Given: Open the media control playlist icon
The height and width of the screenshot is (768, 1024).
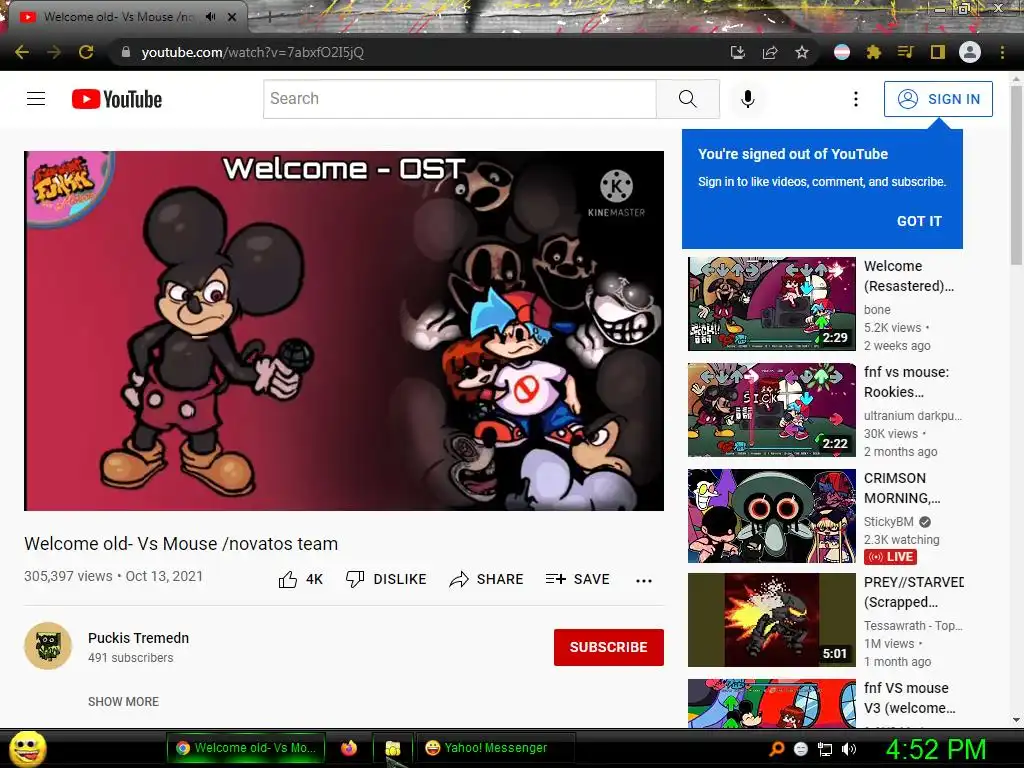Looking at the screenshot, I should (x=905, y=52).
